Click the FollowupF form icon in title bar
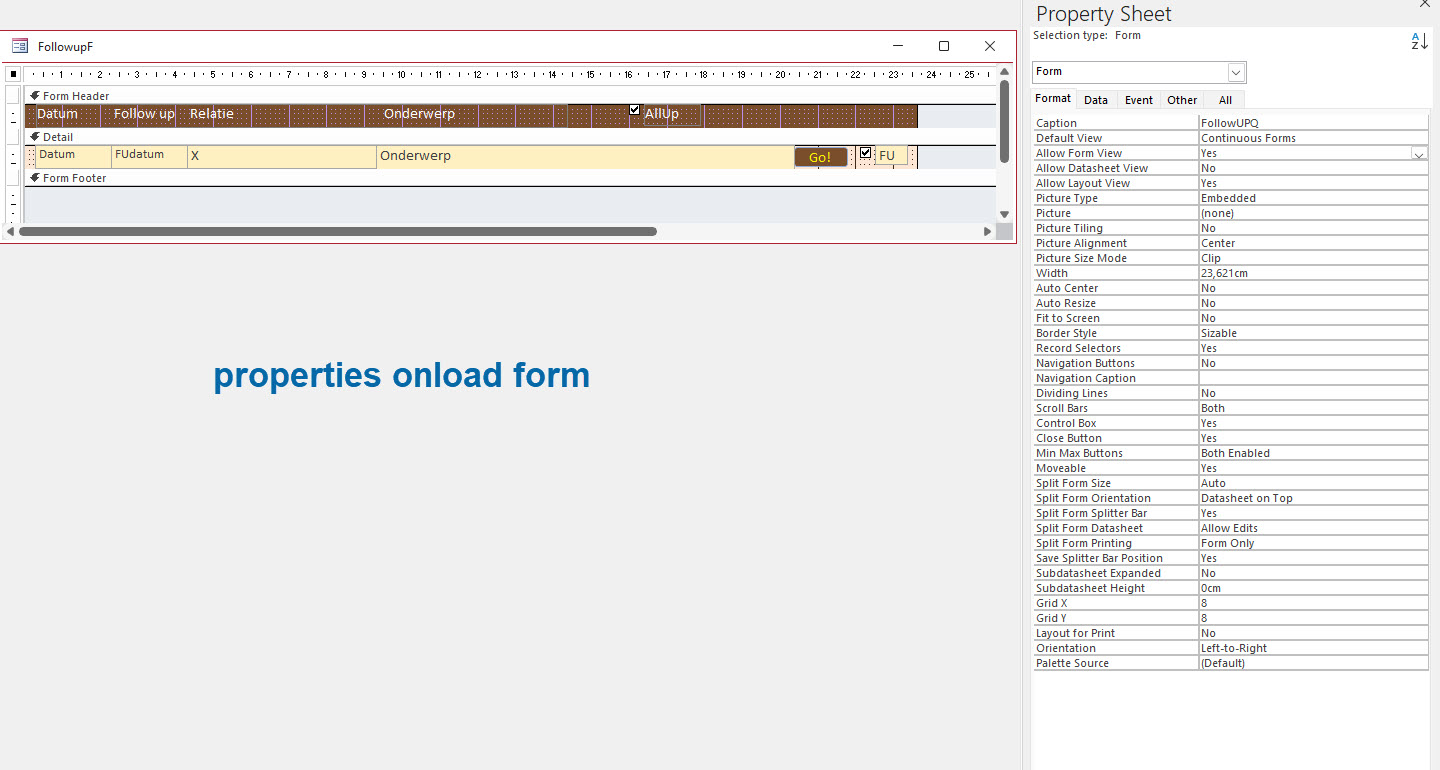 coord(20,46)
